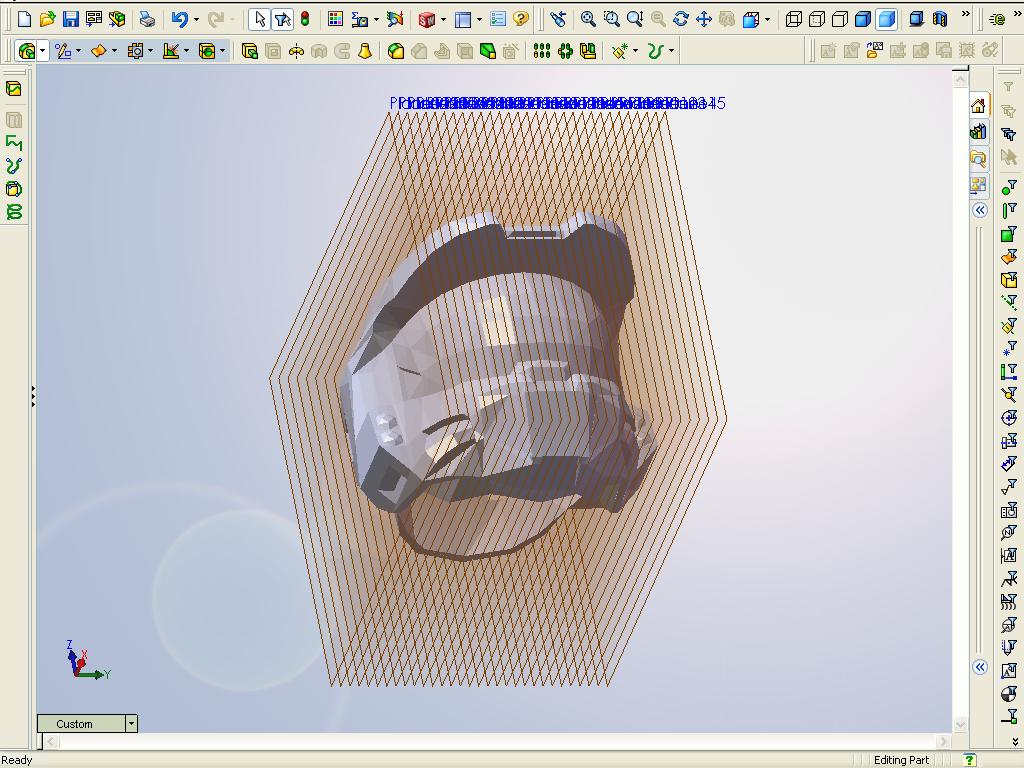Switch display to Hidden Lines Removed

click(840, 19)
